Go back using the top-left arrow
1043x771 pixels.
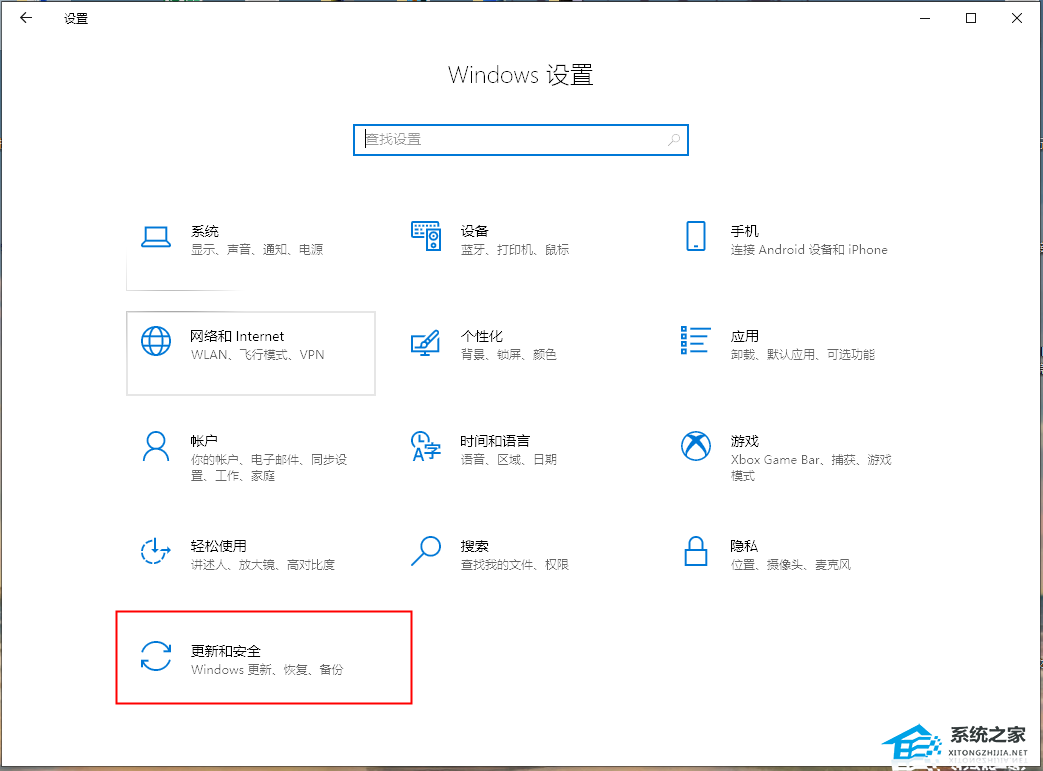[x=26, y=18]
